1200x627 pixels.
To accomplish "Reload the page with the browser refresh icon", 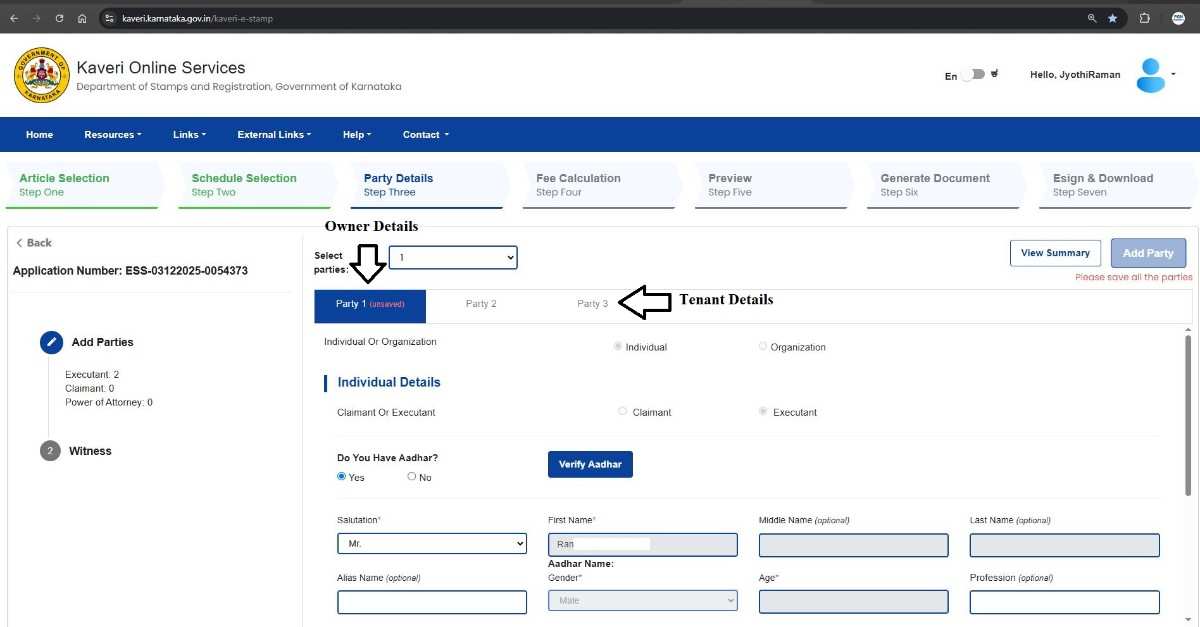I will 60,18.
